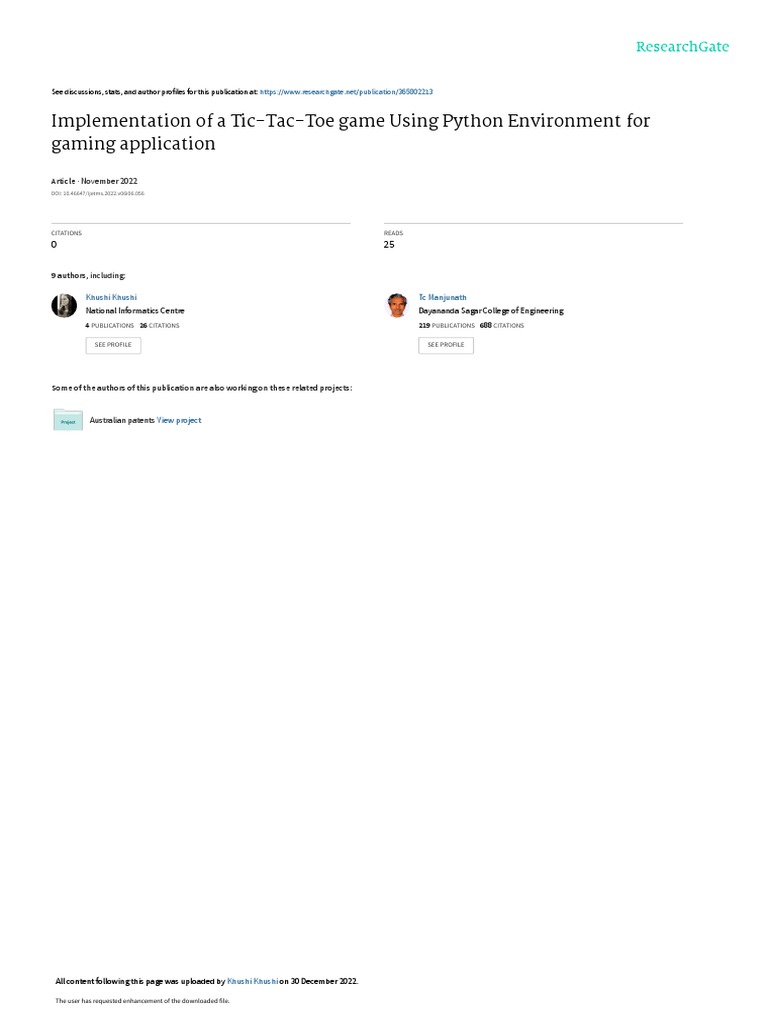
Task: Click the publication title heading
Action: [350, 132]
